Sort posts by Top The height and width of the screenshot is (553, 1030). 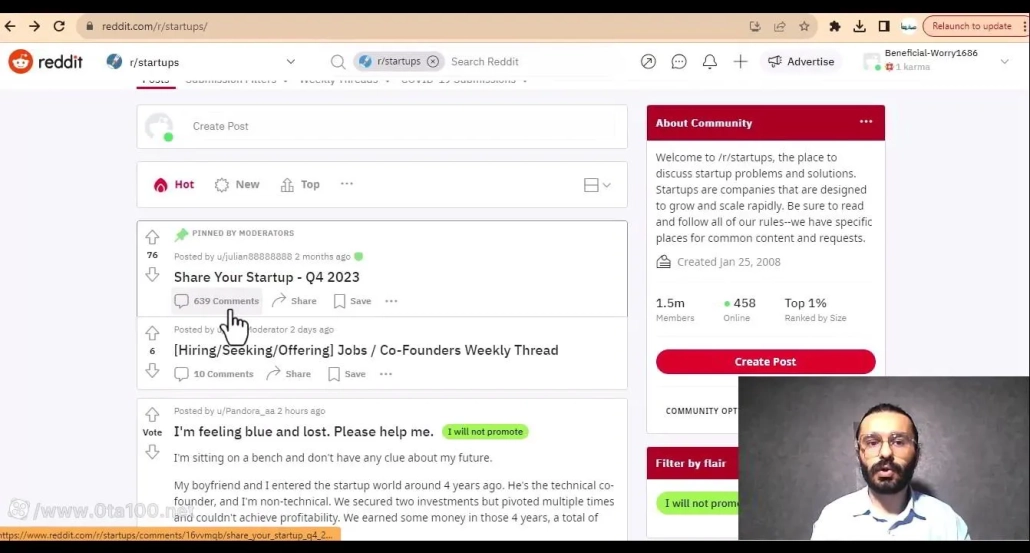300,185
